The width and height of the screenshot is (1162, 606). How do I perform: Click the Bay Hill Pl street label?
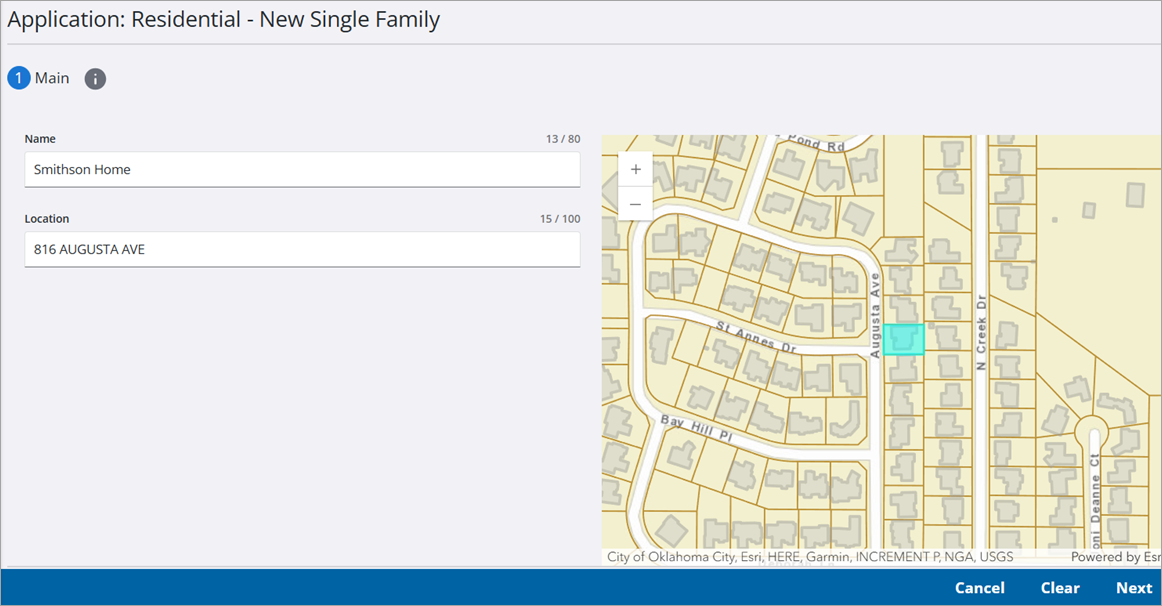click(x=697, y=430)
